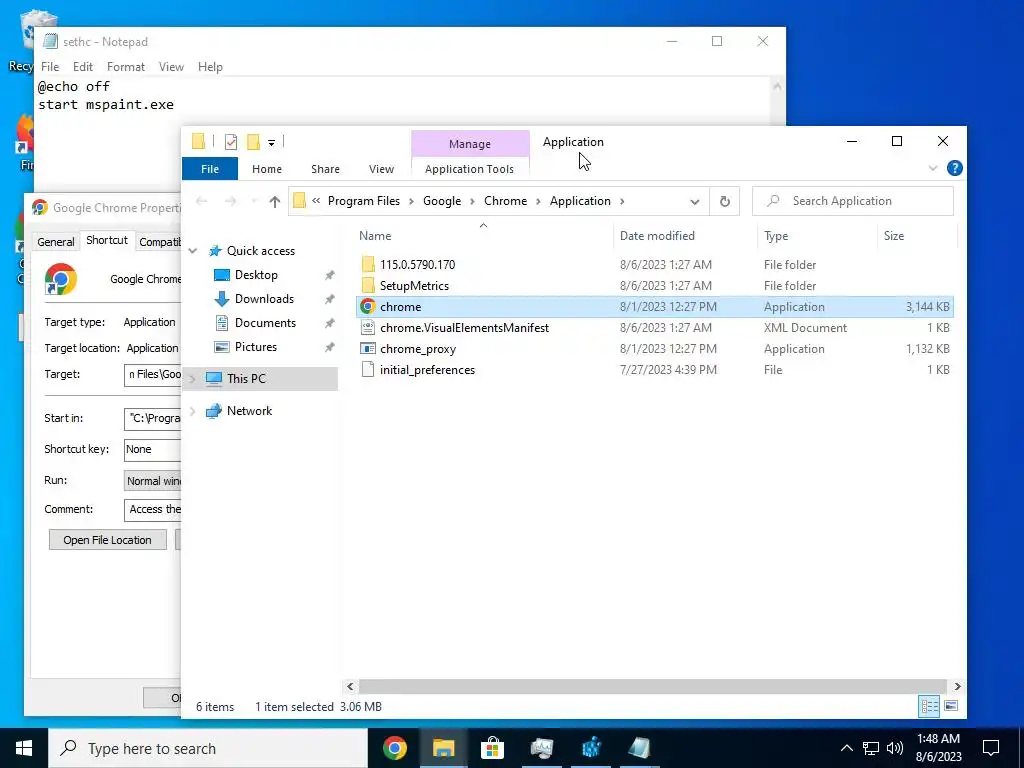Click Open File Location button
1024x768 pixels.
point(107,540)
